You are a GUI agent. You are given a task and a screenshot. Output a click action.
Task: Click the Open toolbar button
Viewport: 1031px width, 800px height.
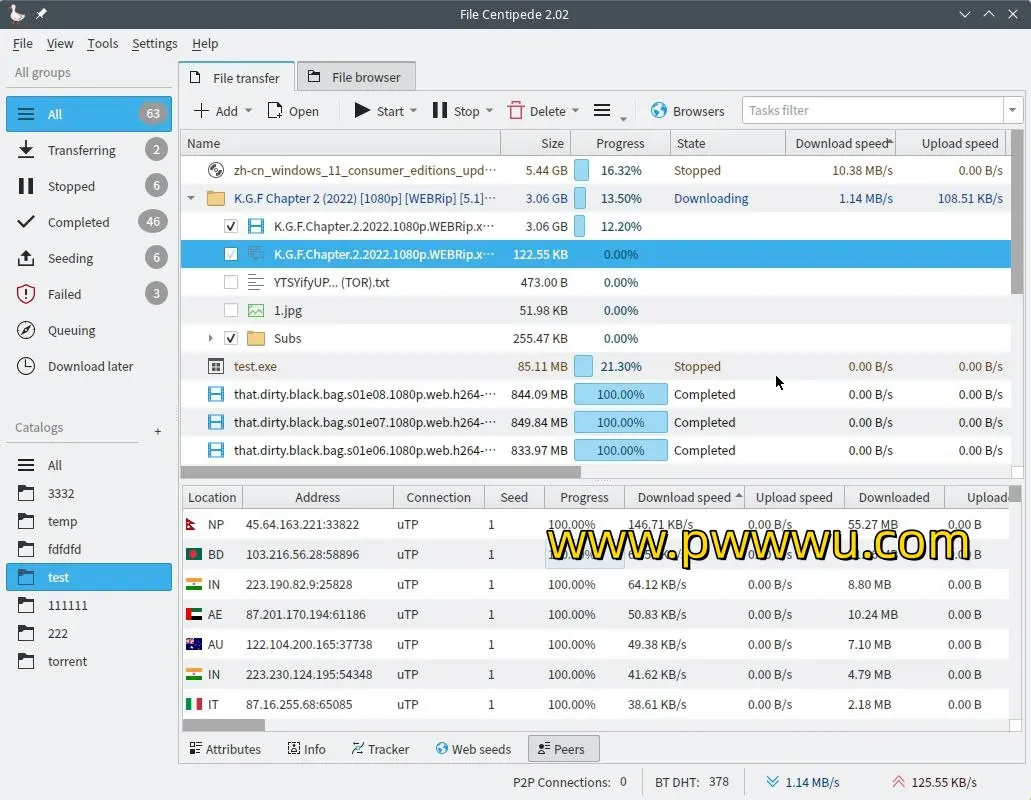tap(293, 111)
